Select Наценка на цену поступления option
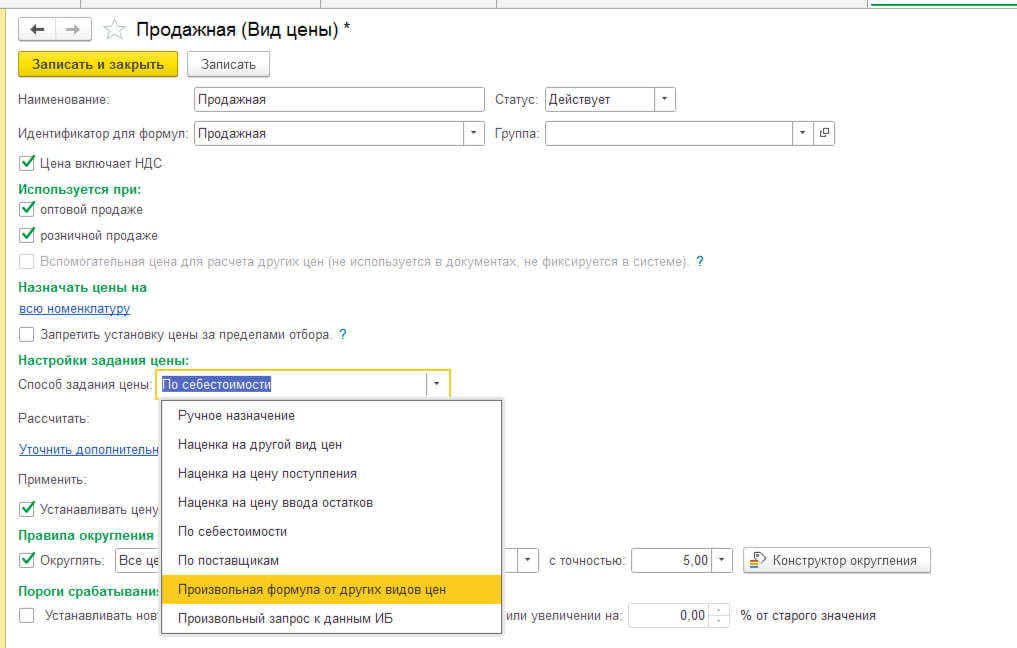This screenshot has height=648, width=1017. pyautogui.click(x=267, y=473)
